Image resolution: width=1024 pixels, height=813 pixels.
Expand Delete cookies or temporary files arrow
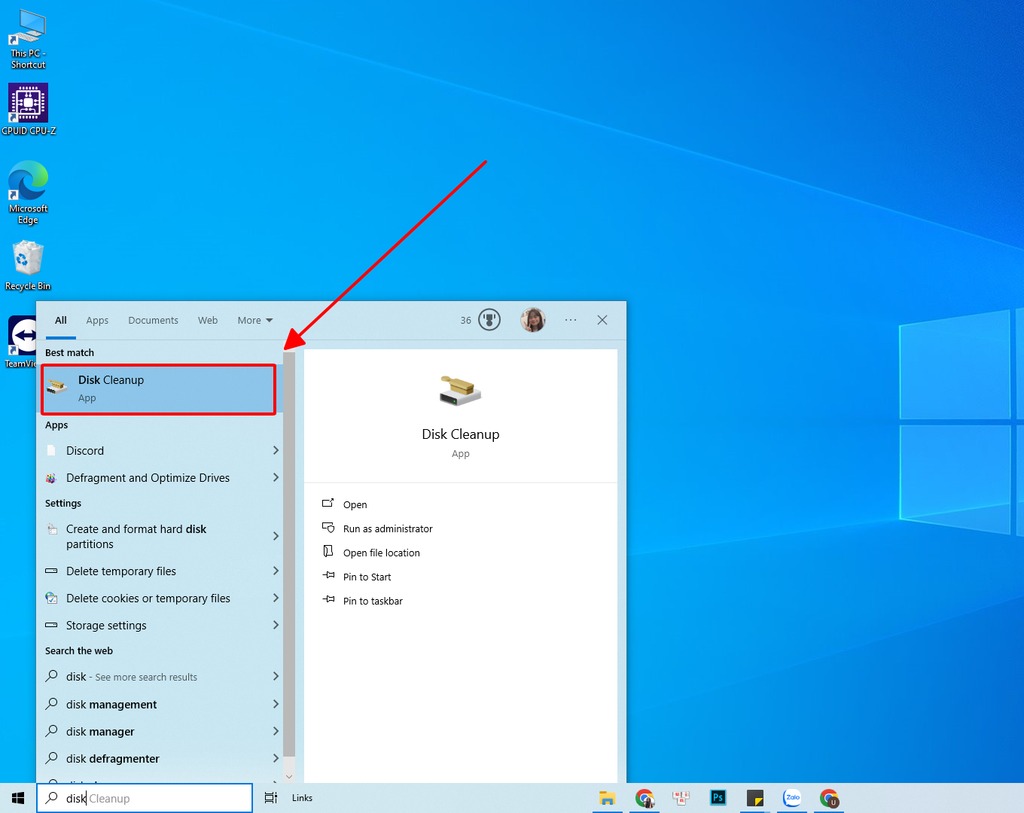276,598
